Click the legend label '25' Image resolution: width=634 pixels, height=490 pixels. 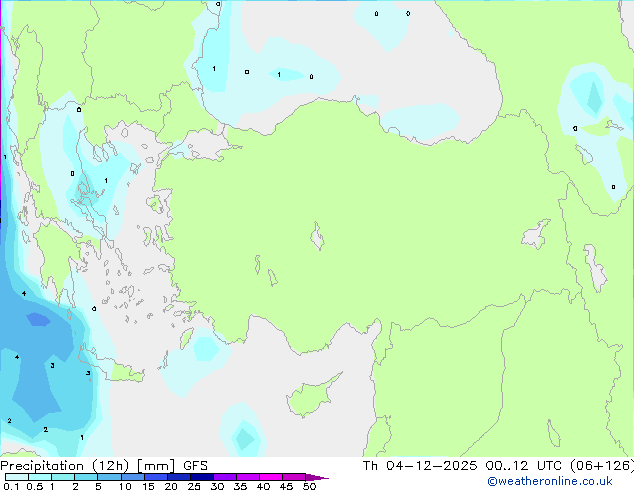coord(194,486)
